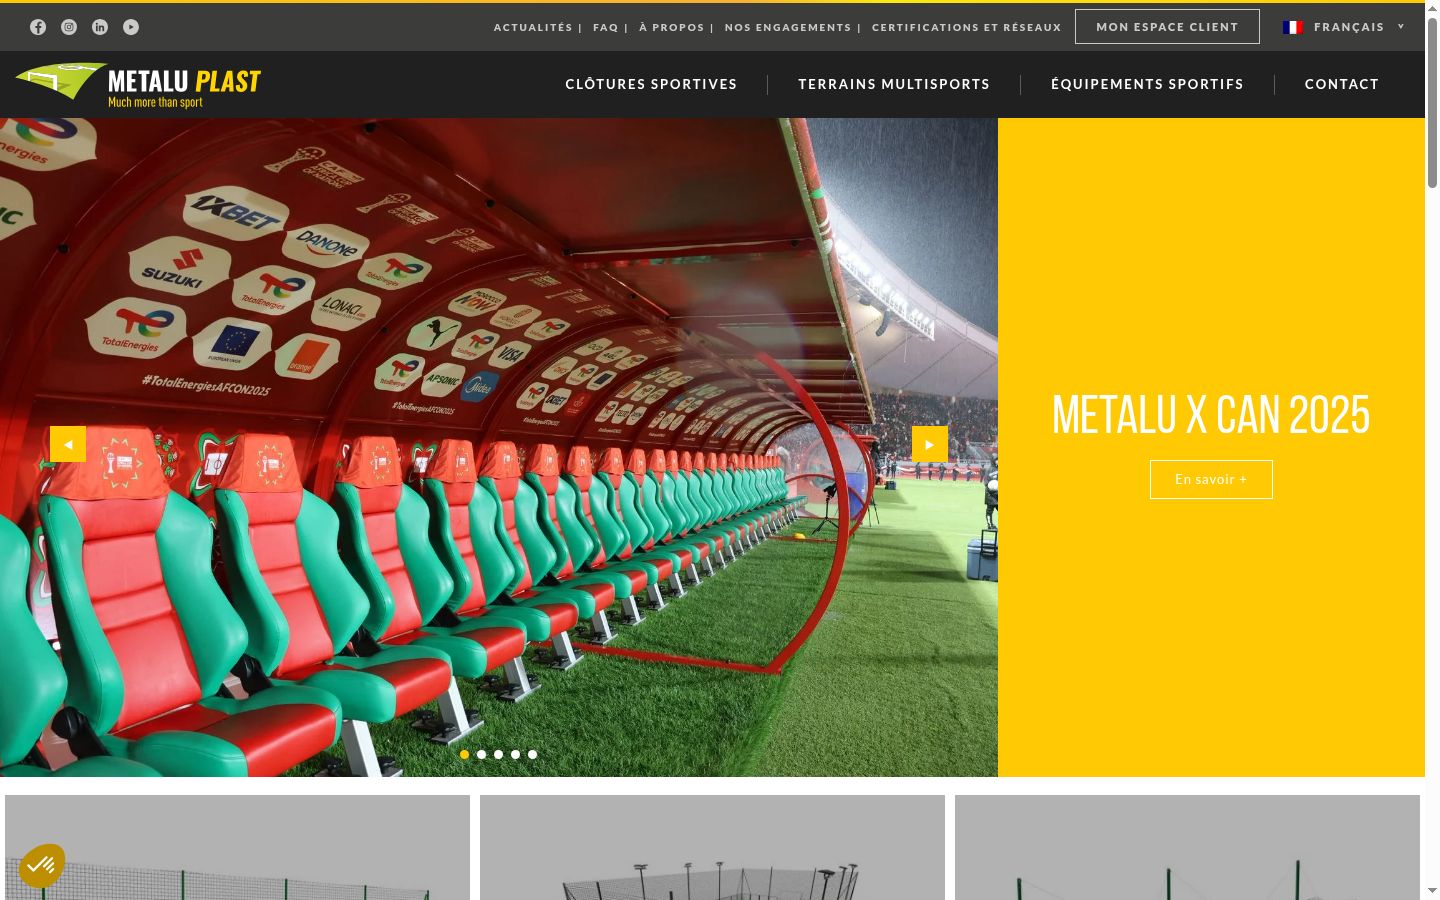Open the YouTube social icon
The width and height of the screenshot is (1440, 900).
[x=131, y=27]
